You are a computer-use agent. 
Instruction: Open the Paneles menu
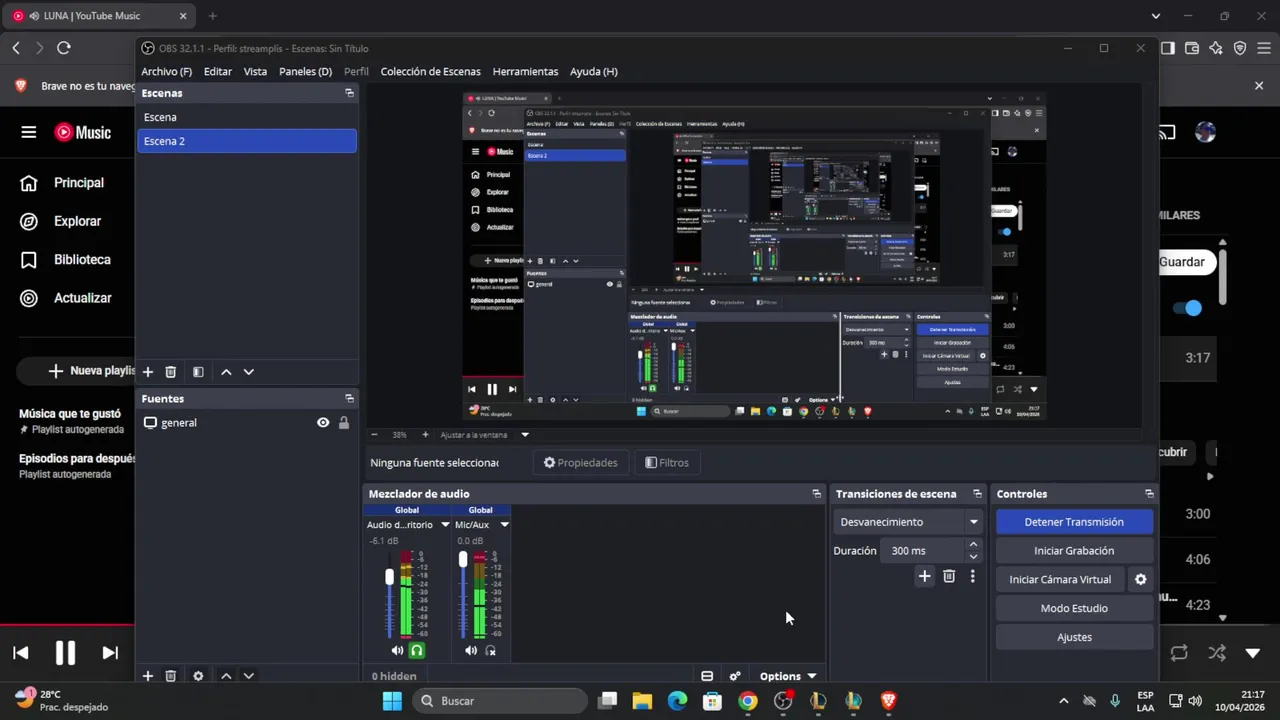pyautogui.click(x=305, y=72)
